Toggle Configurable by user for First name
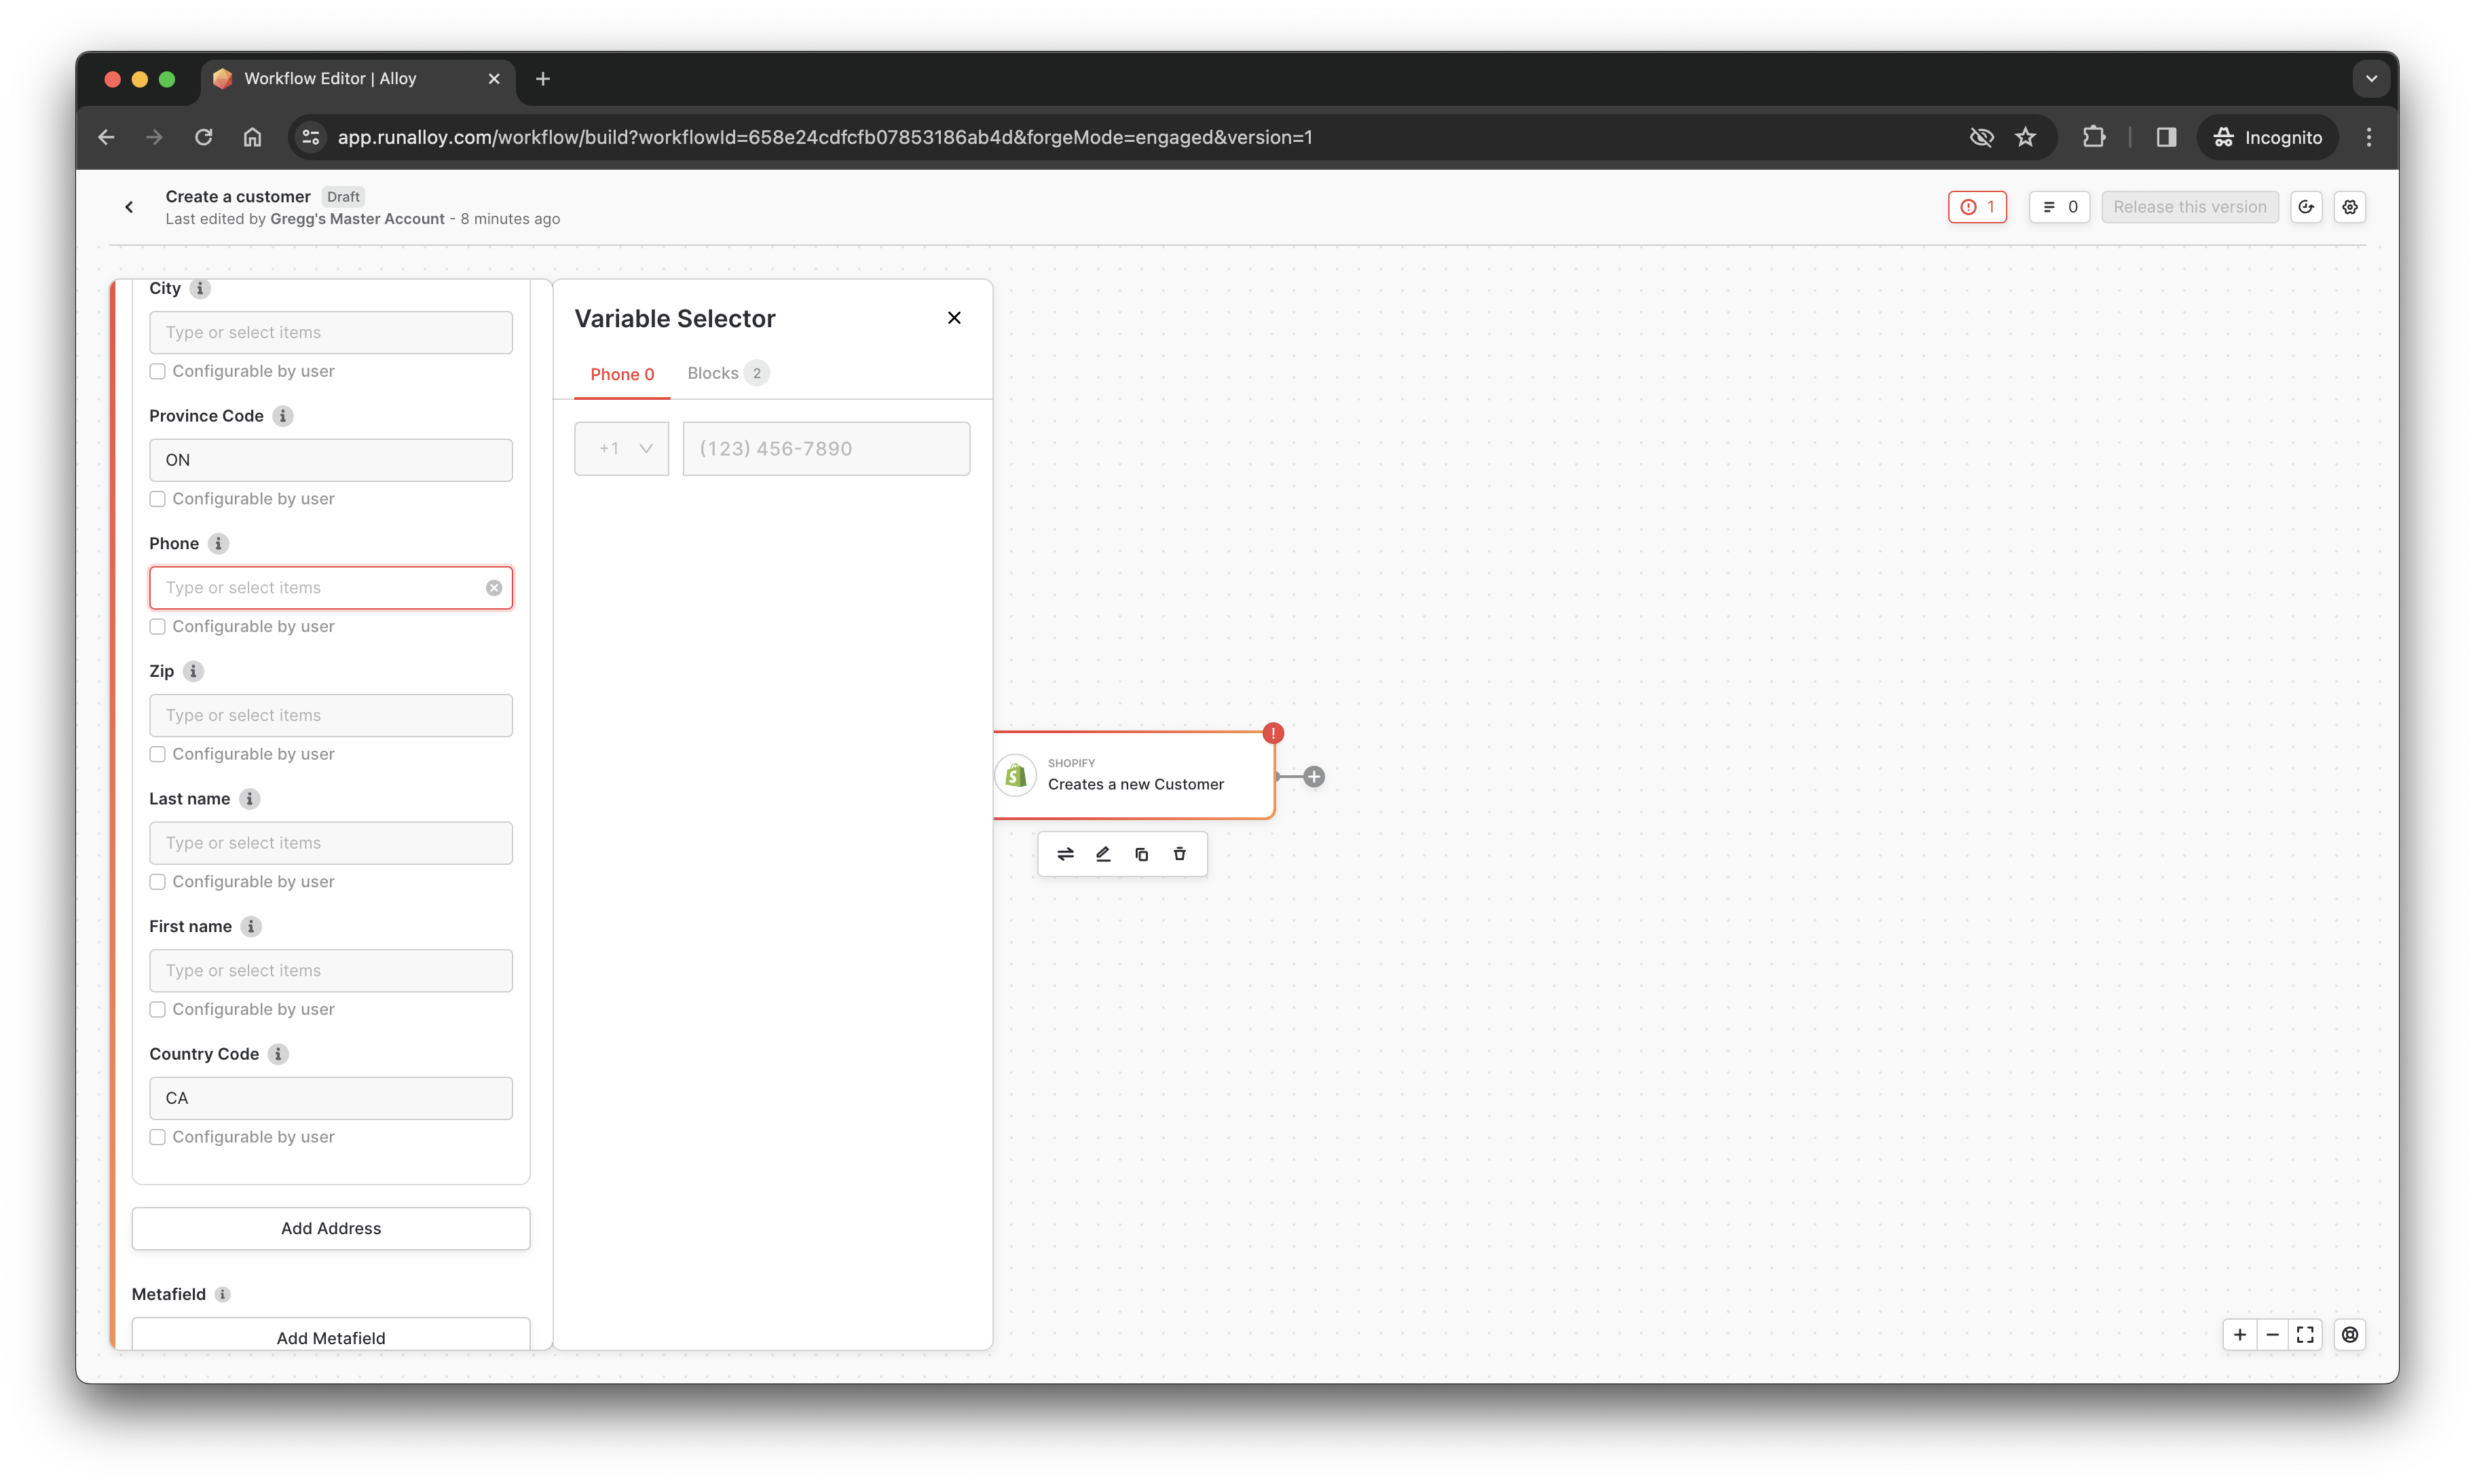The height and width of the screenshot is (1484, 2475). [x=157, y=1010]
